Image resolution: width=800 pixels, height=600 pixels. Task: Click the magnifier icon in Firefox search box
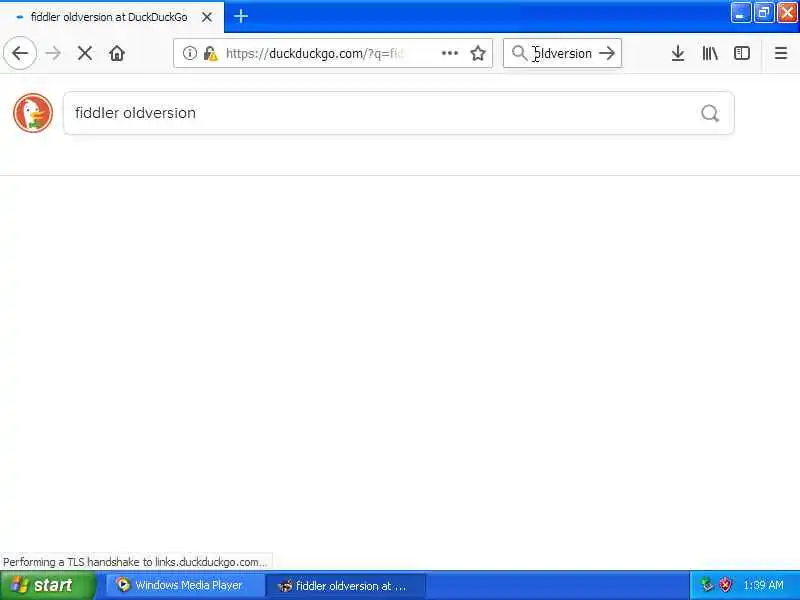point(519,53)
